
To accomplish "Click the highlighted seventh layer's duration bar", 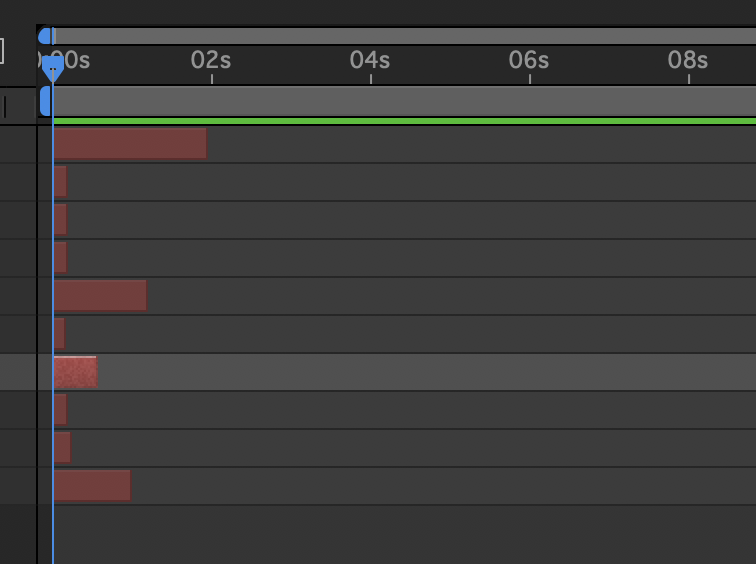I will coord(75,372).
